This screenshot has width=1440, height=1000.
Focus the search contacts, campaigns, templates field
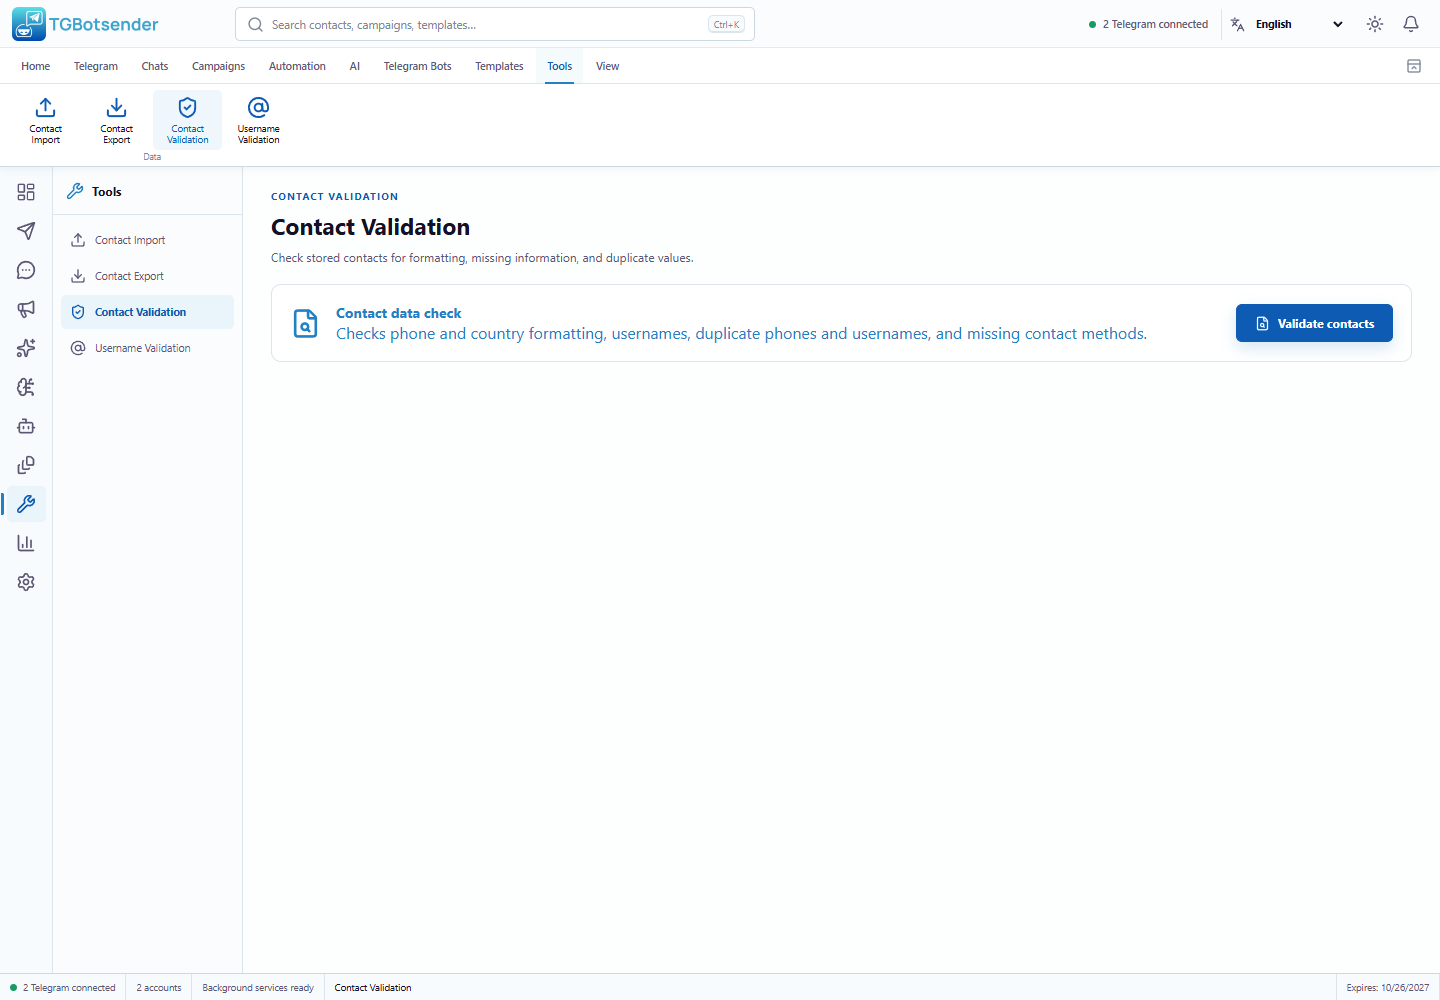click(495, 24)
